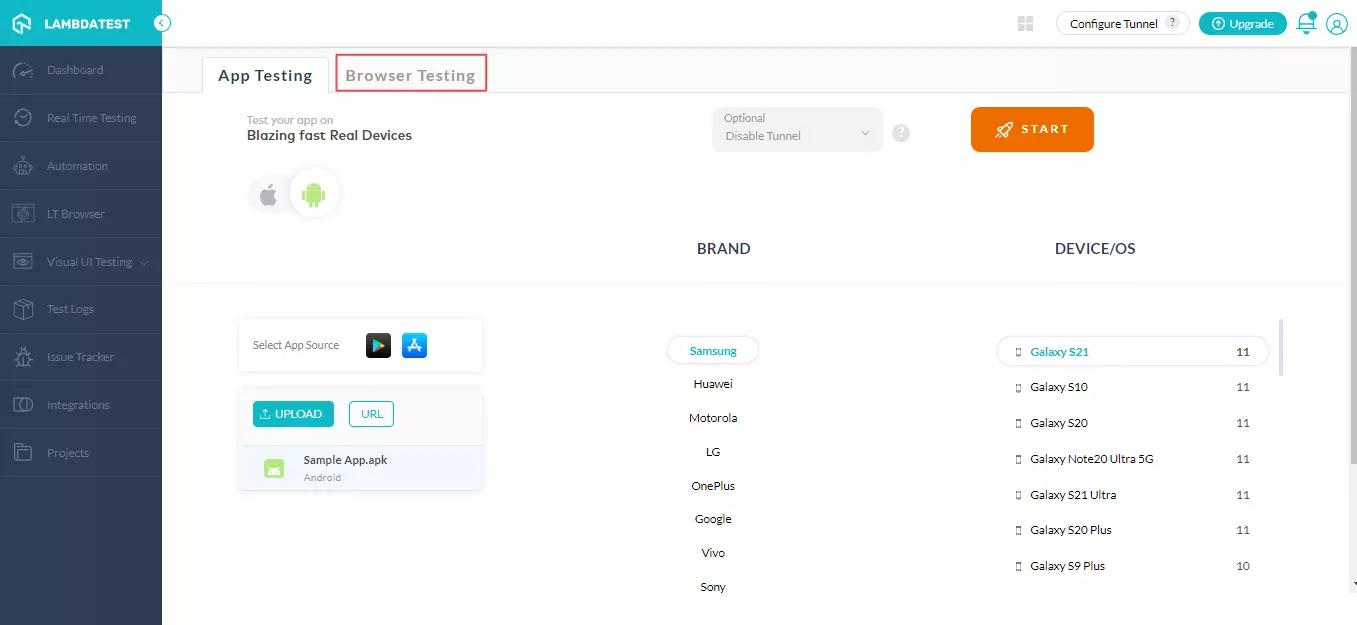
Task: Select Google Play Store app source
Action: click(378, 345)
